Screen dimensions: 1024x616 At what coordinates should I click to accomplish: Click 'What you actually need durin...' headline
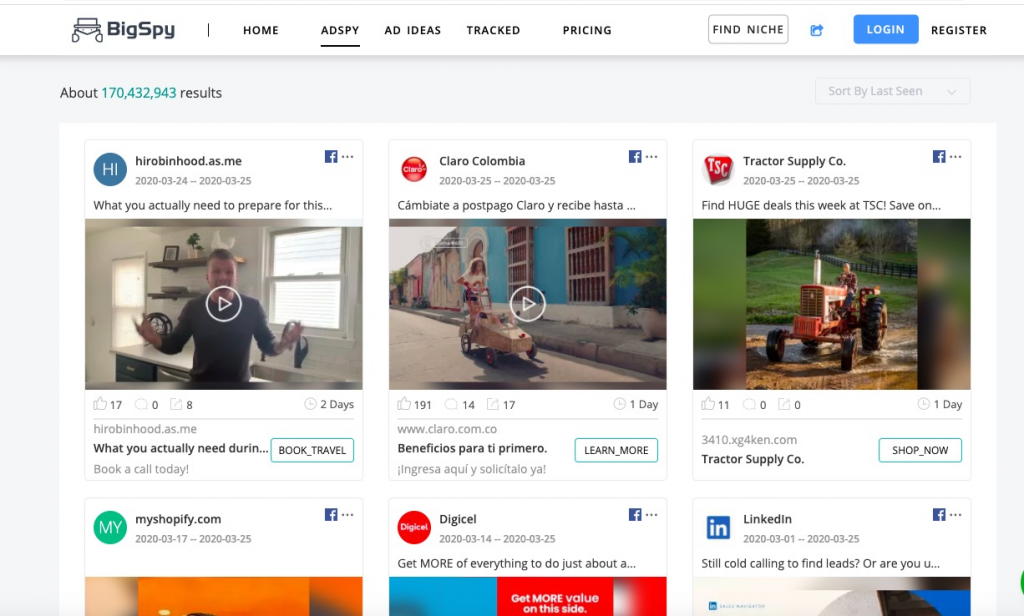click(x=181, y=448)
